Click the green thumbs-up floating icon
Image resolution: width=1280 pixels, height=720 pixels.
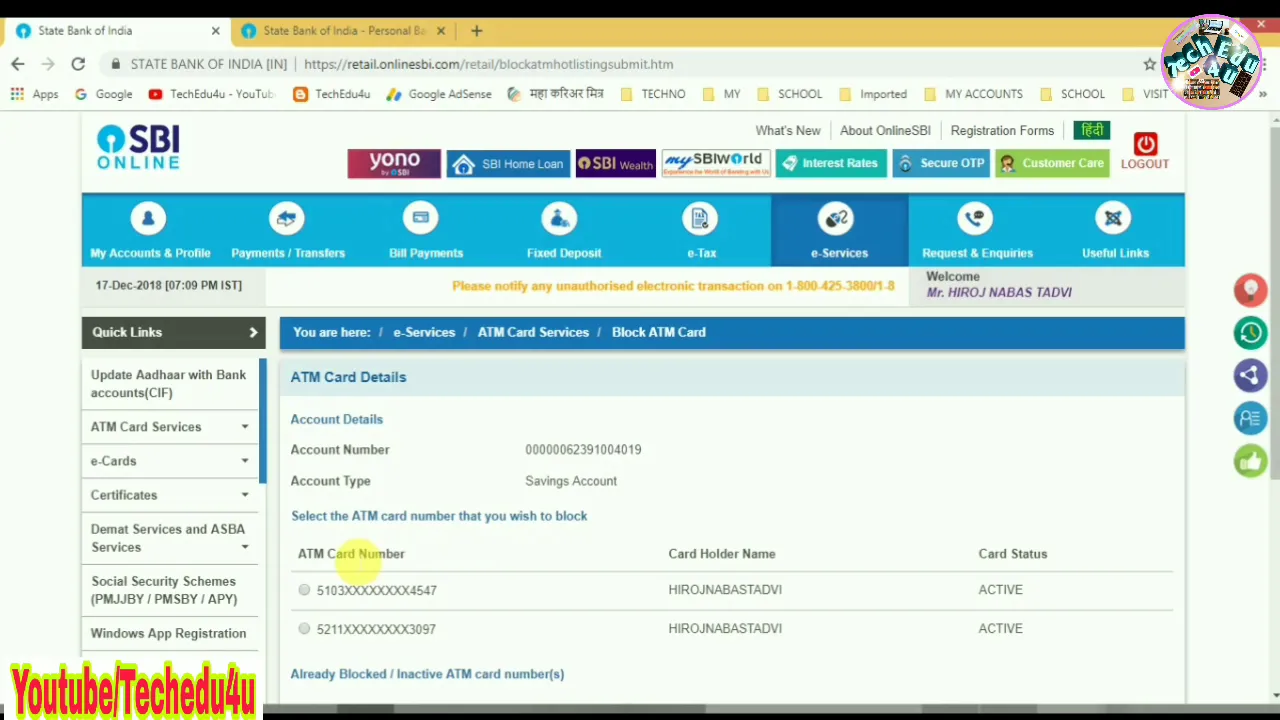coord(1250,461)
